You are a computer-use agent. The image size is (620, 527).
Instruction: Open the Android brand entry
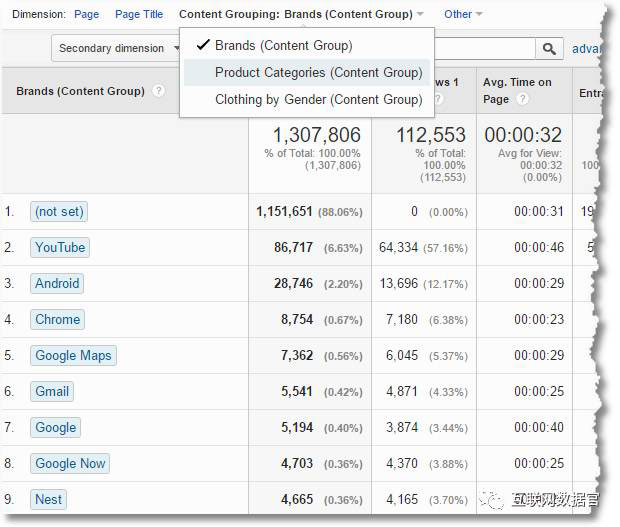pos(57,283)
